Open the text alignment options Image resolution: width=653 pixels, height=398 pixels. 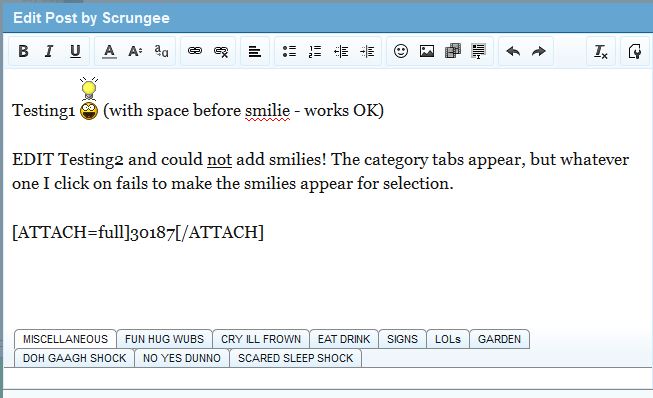pyautogui.click(x=254, y=51)
